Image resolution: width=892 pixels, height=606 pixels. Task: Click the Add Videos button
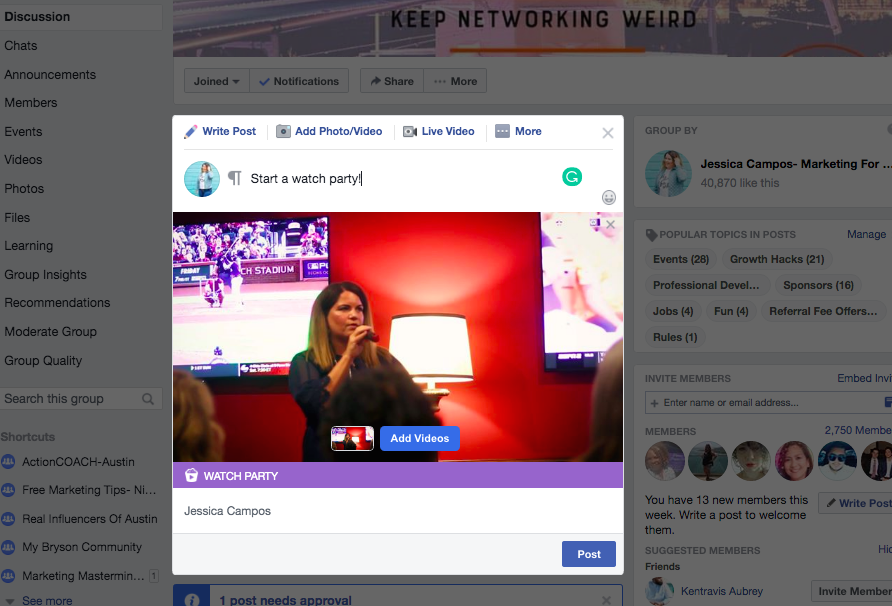[420, 438]
